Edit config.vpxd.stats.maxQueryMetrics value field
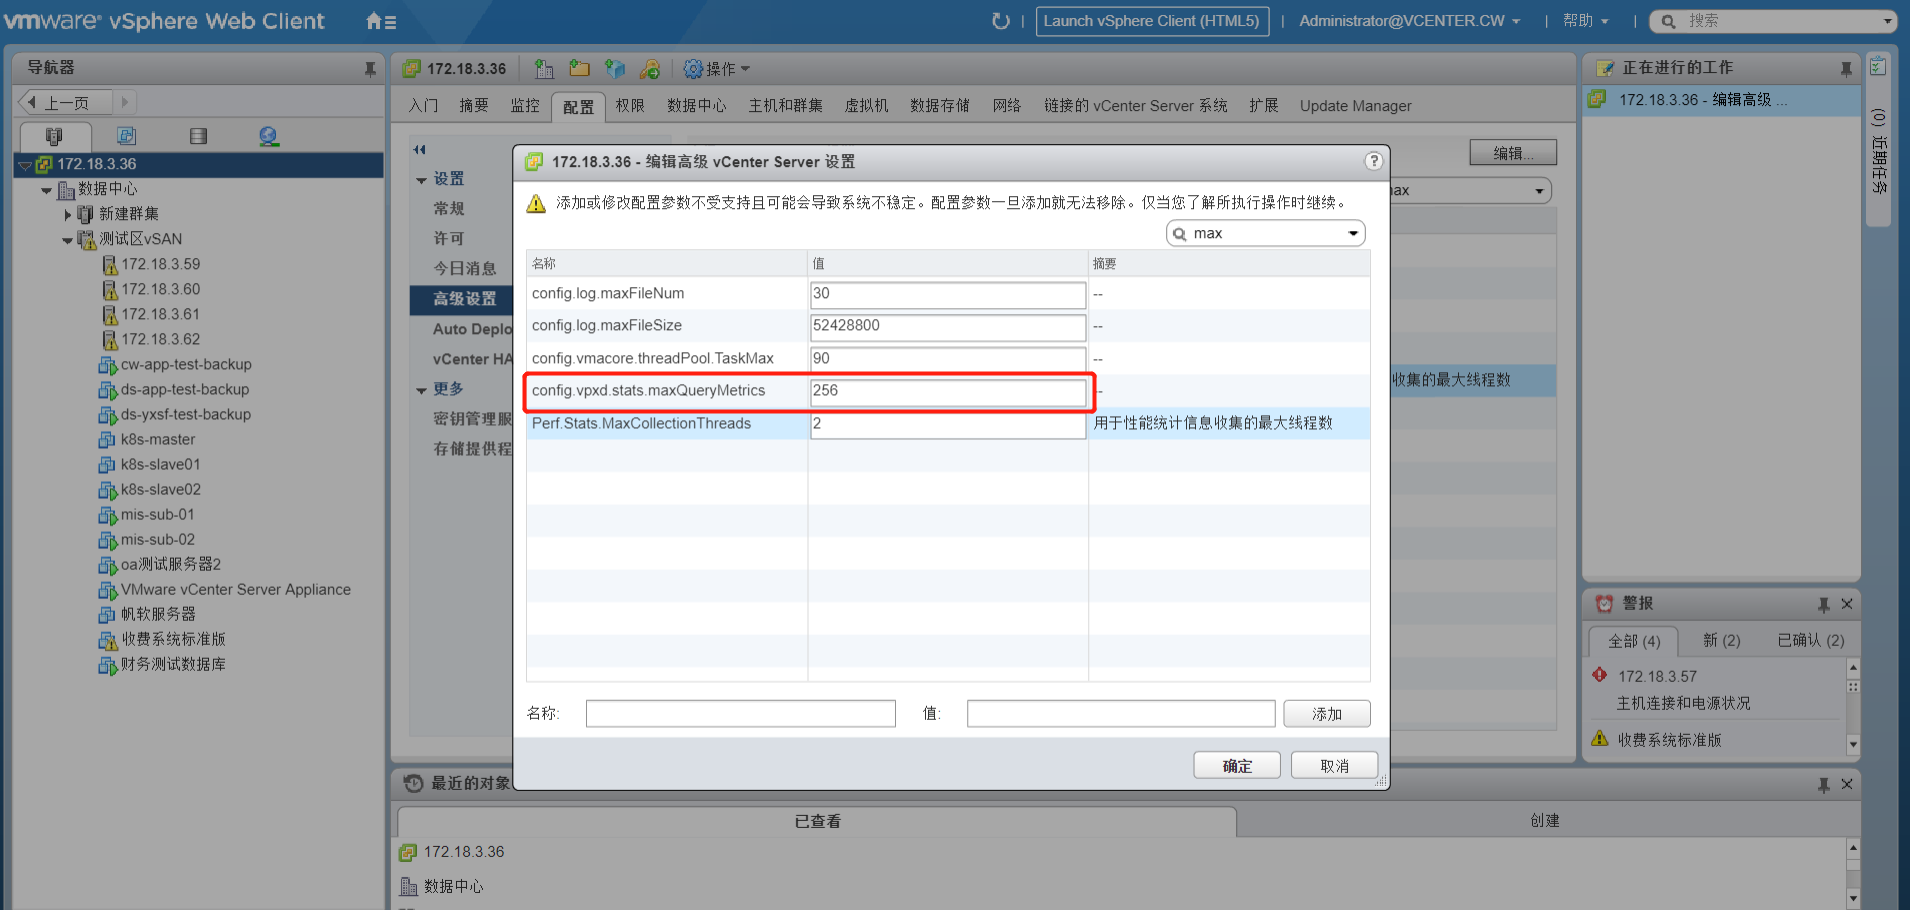 pyautogui.click(x=948, y=391)
